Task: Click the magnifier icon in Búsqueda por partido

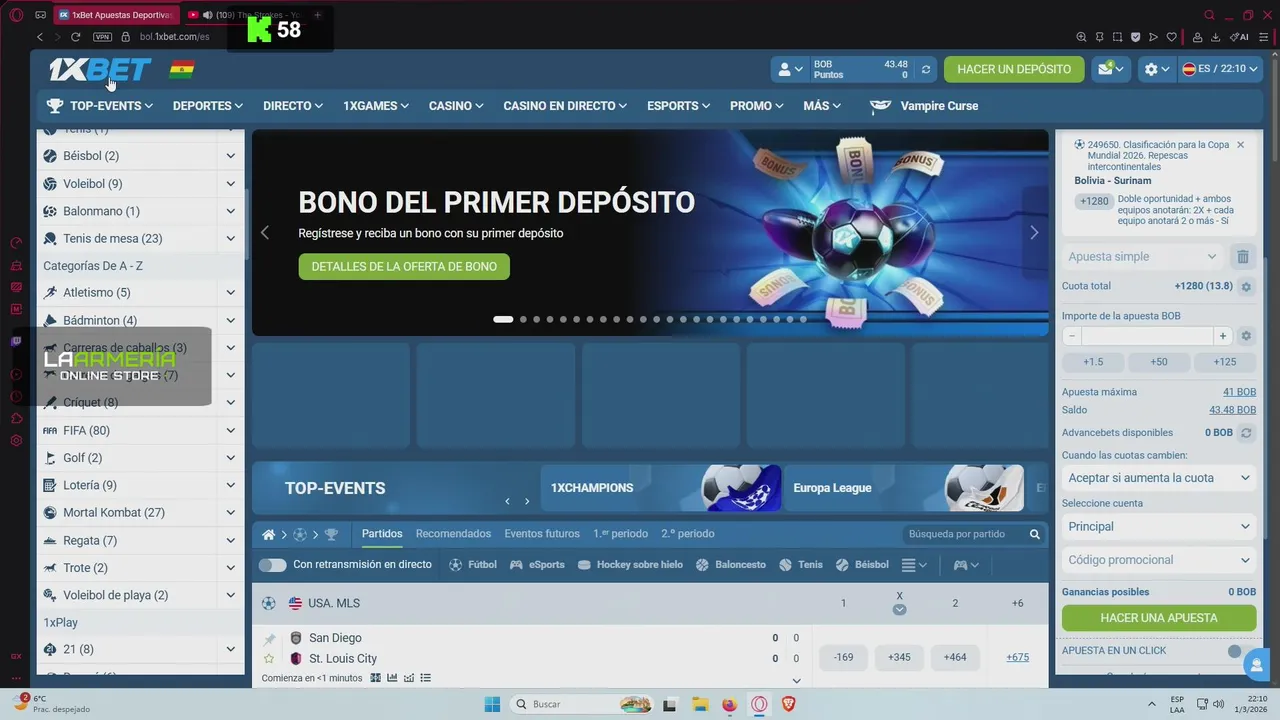Action: pos(1035,534)
